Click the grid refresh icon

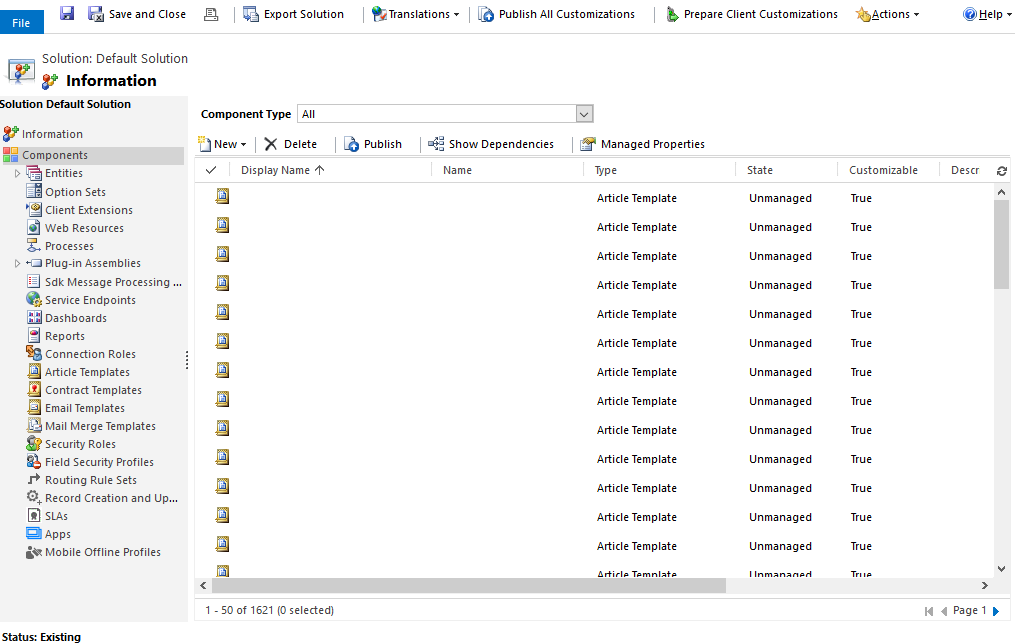1001,171
